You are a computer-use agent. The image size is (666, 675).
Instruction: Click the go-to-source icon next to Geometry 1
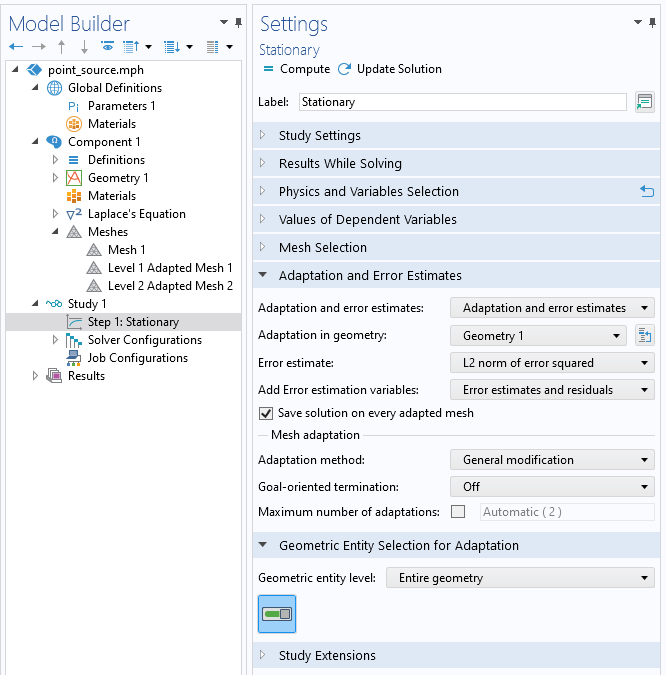pos(644,336)
